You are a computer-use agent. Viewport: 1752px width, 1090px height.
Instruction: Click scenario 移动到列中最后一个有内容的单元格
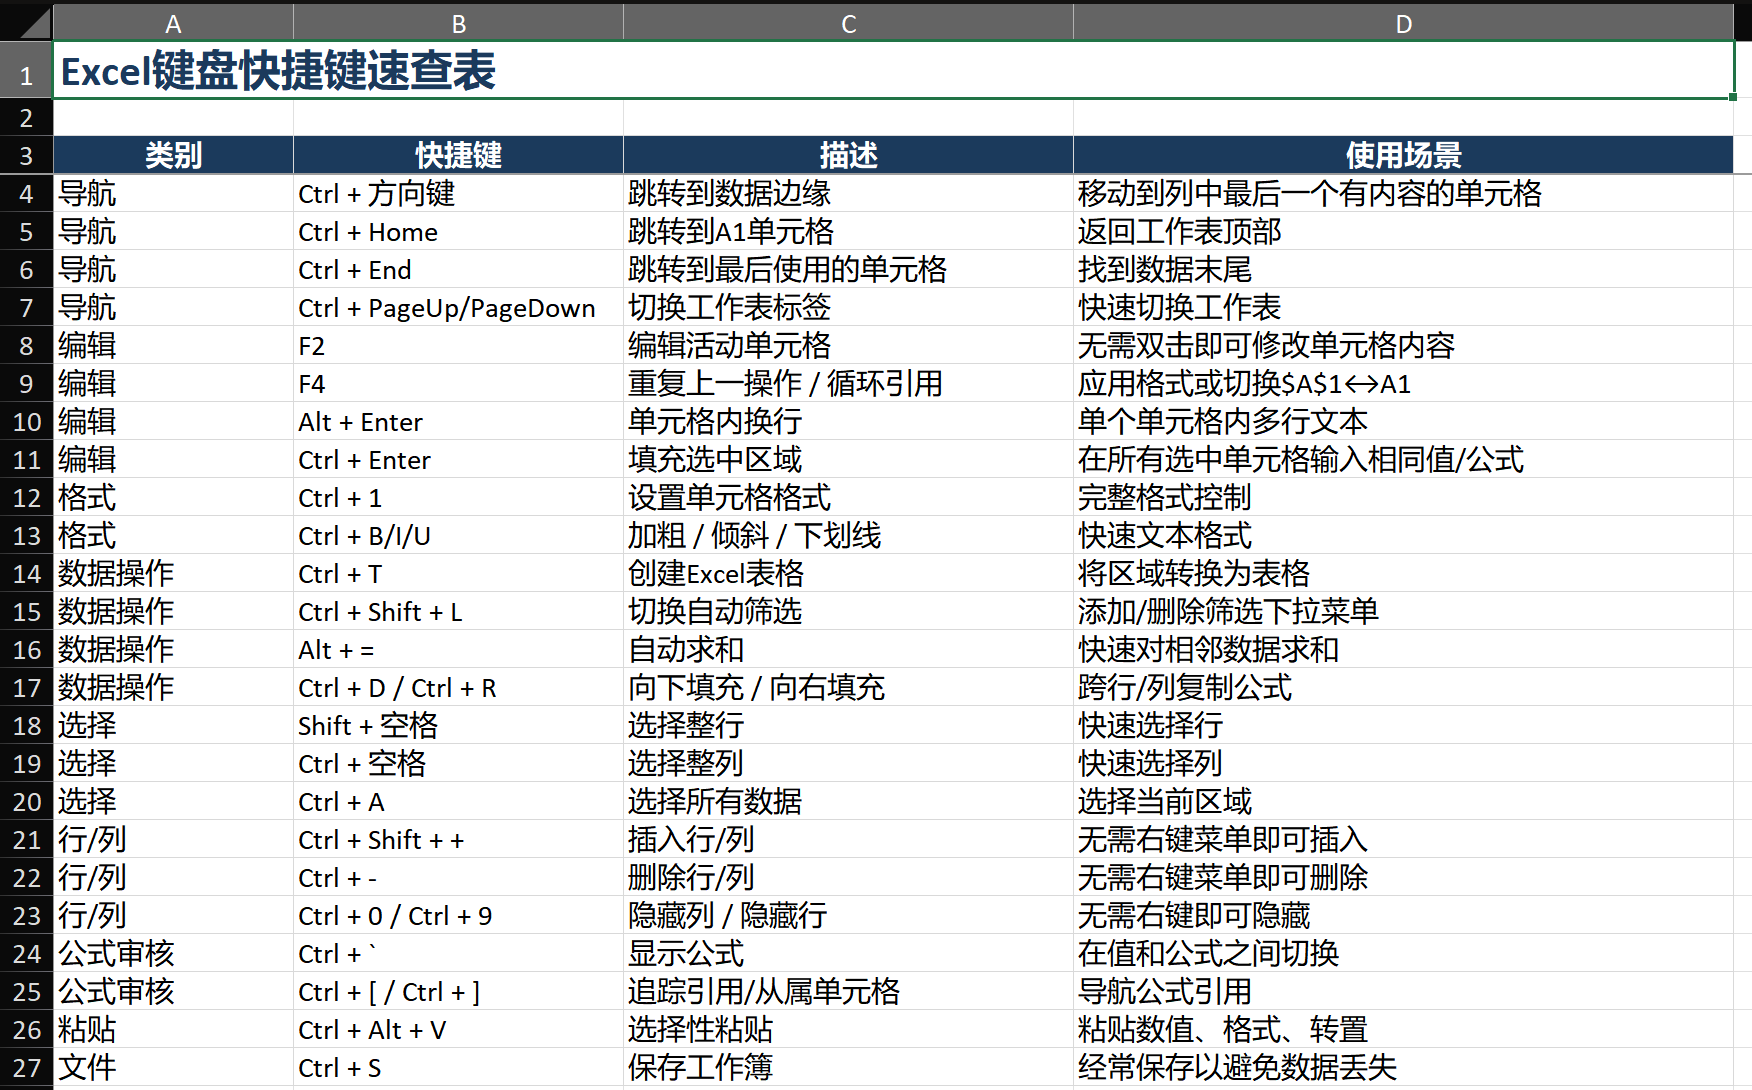pyautogui.click(x=1403, y=193)
